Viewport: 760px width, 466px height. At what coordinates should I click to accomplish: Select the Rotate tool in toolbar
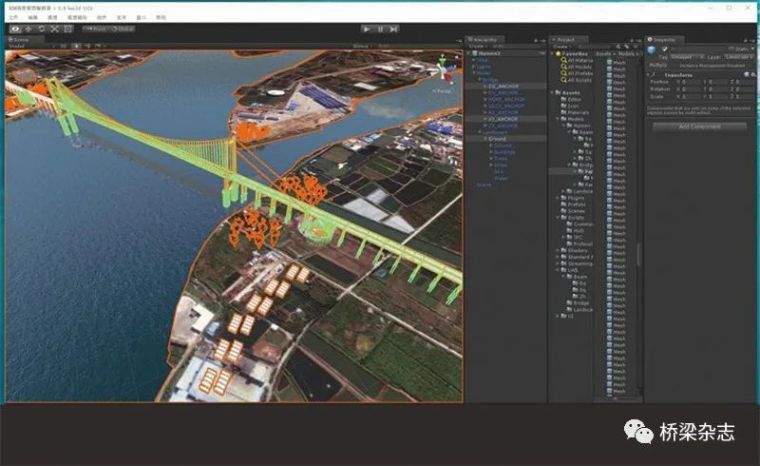coord(41,29)
